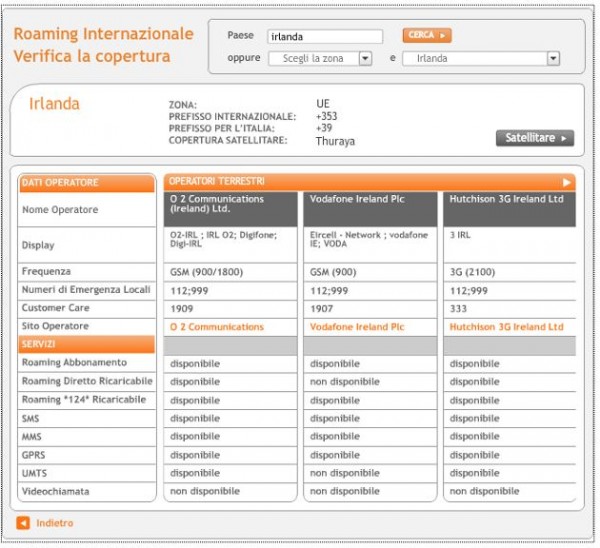Click the customer care number 333
Viewport: 600px width, 548px height.
[x=458, y=308]
